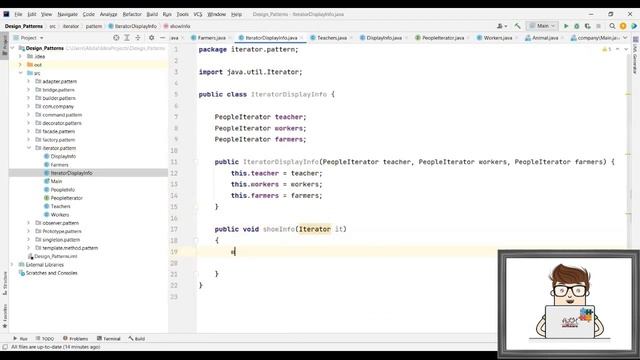The image size is (640, 360).
Task: Switch to the Farmers.java tab
Action: (x=211, y=38)
